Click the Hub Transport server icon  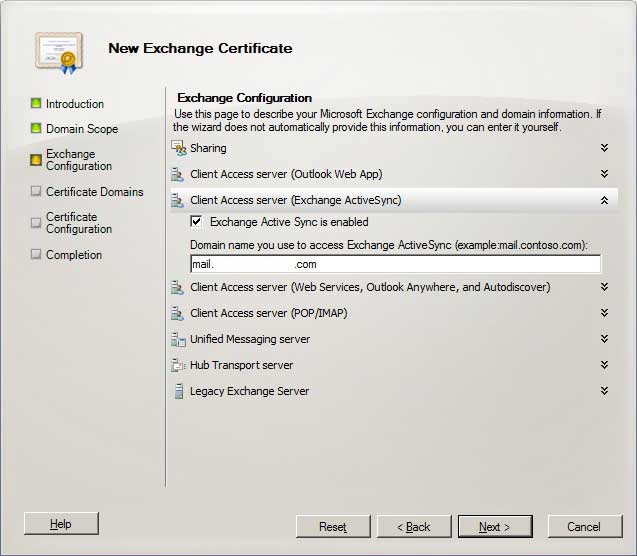point(178,365)
